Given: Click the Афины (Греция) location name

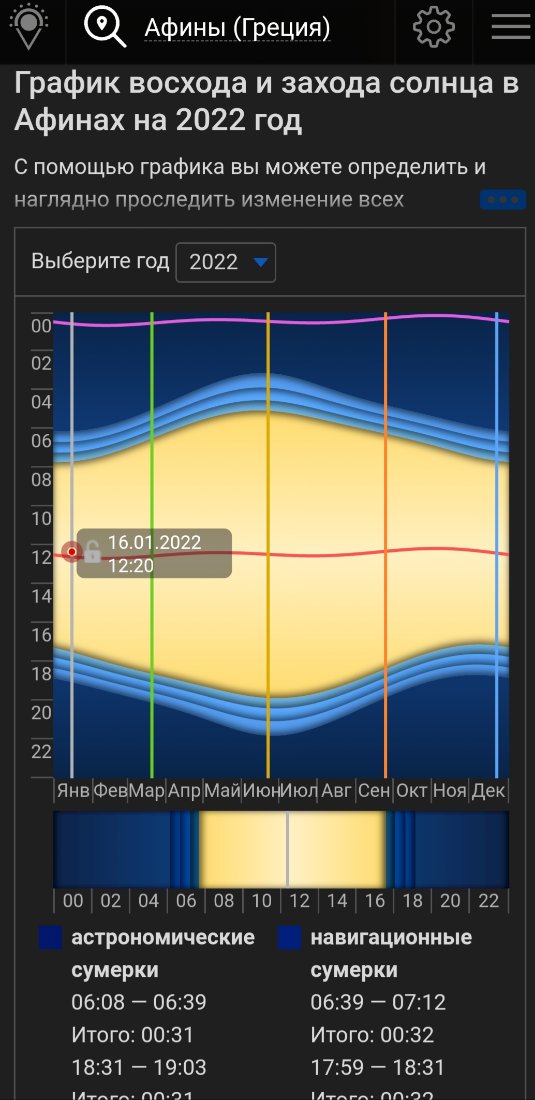Looking at the screenshot, I should [x=237, y=28].
